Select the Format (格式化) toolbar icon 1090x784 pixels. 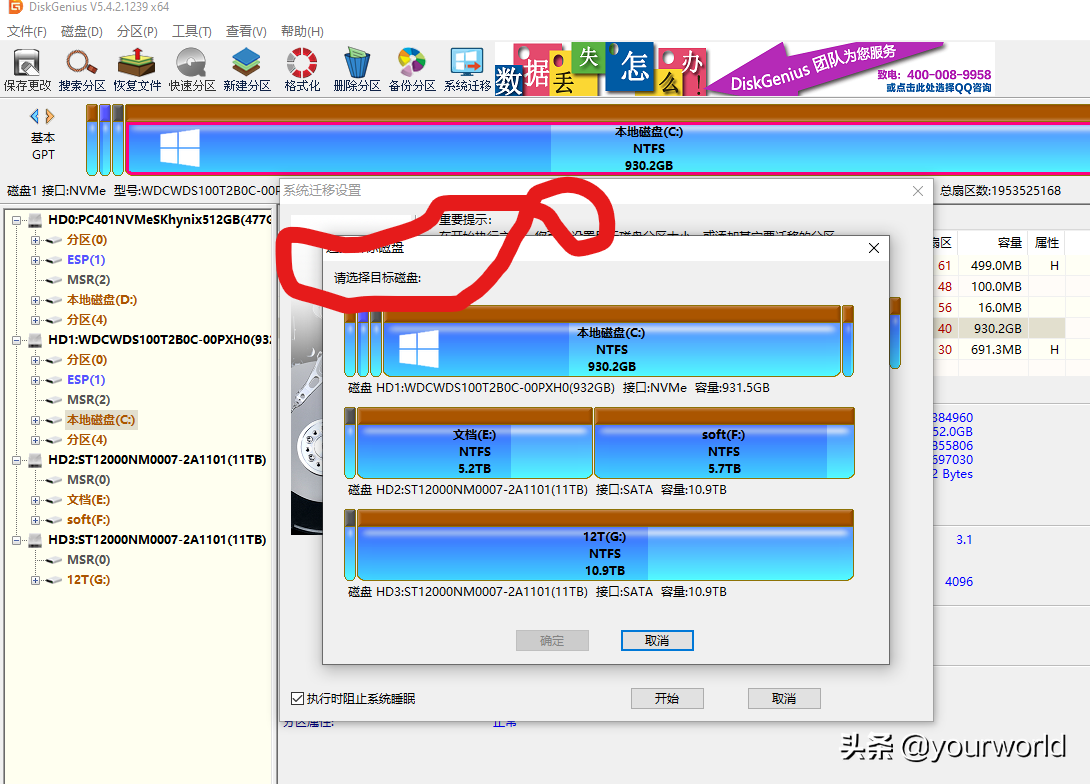click(x=302, y=70)
